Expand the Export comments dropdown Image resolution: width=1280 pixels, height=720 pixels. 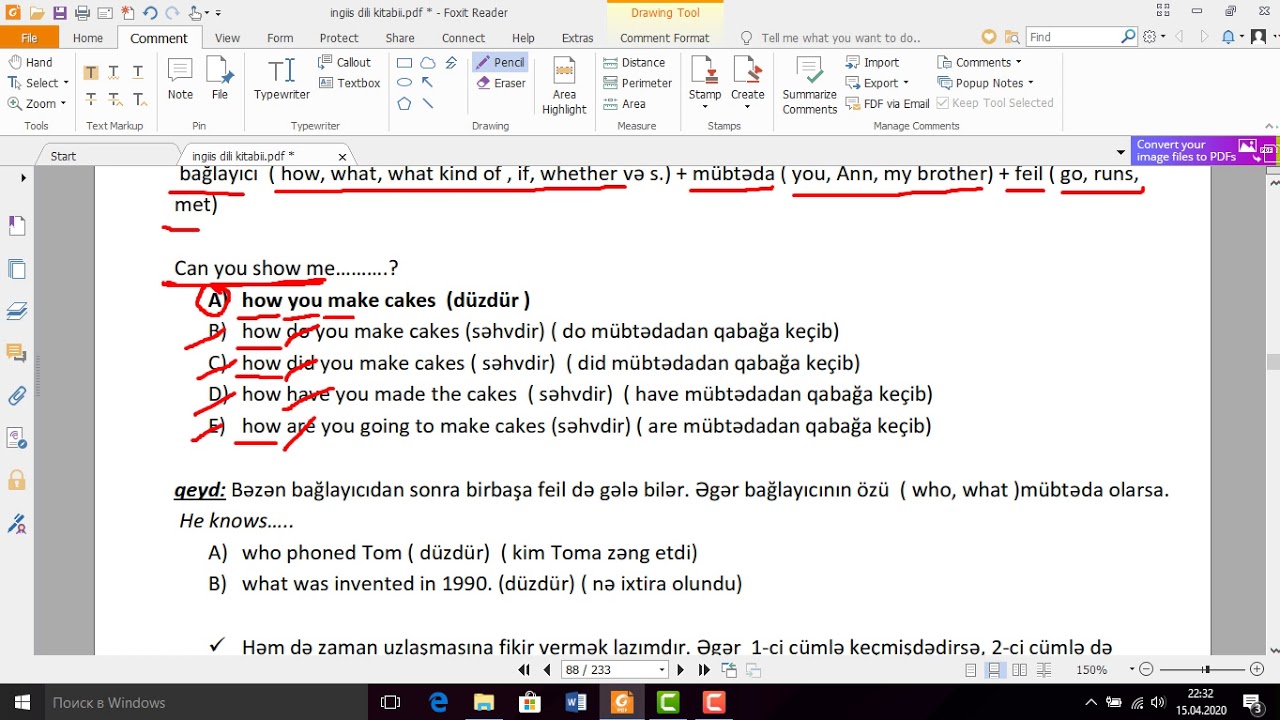(x=906, y=83)
